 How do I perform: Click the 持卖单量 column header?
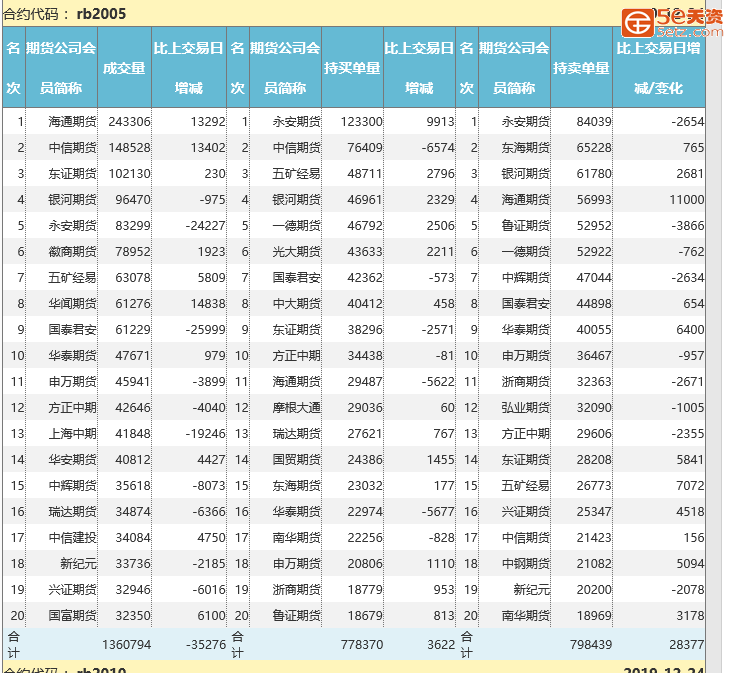[581, 68]
